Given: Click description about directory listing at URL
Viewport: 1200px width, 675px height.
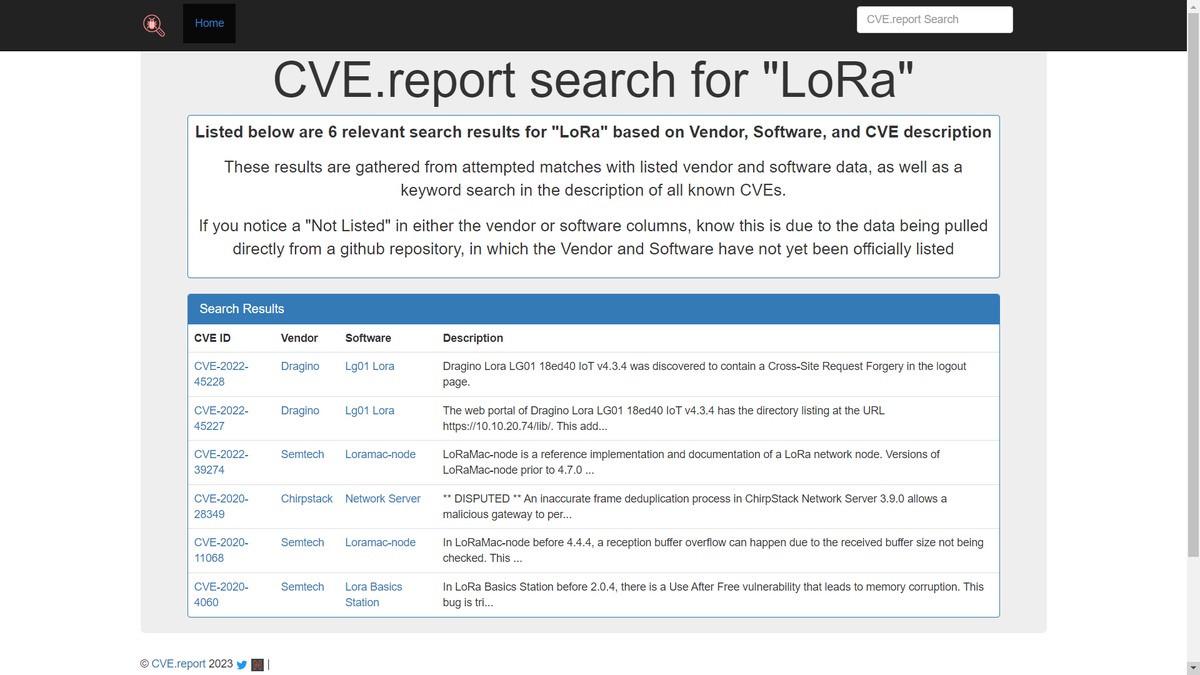Looking at the screenshot, I should tap(664, 418).
